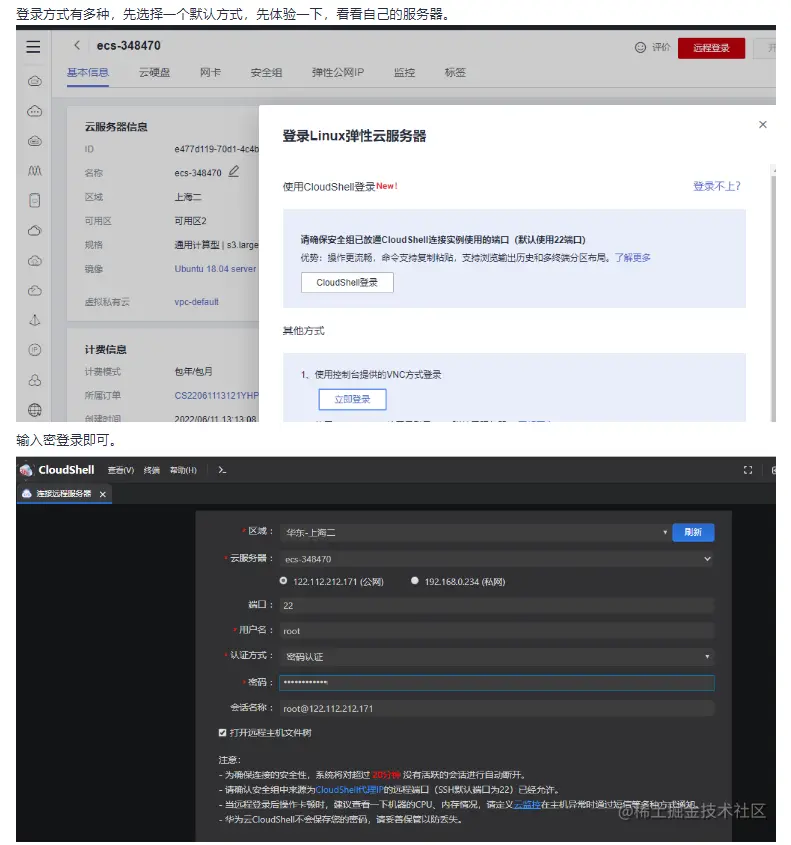
Task: Focus the 会话名称 field root@122.112.212.171
Action: (x=497, y=708)
